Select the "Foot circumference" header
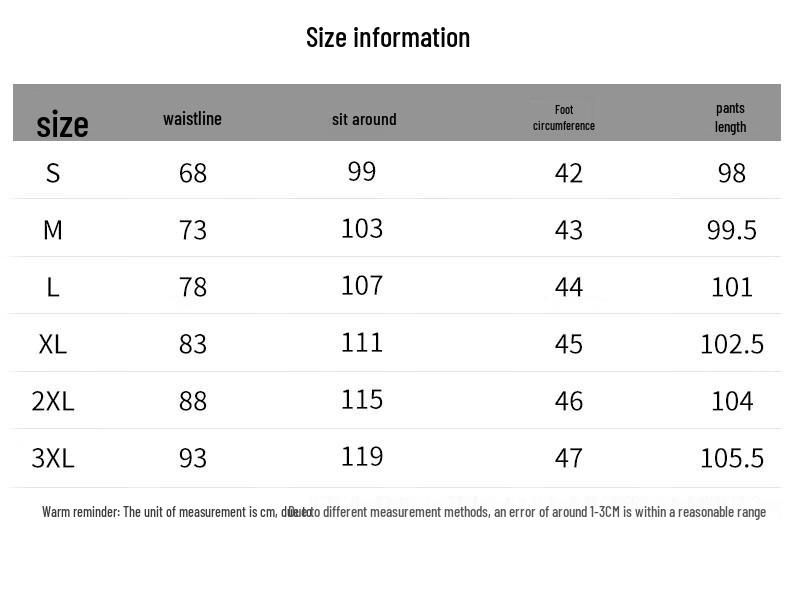790x593 pixels. (564, 118)
